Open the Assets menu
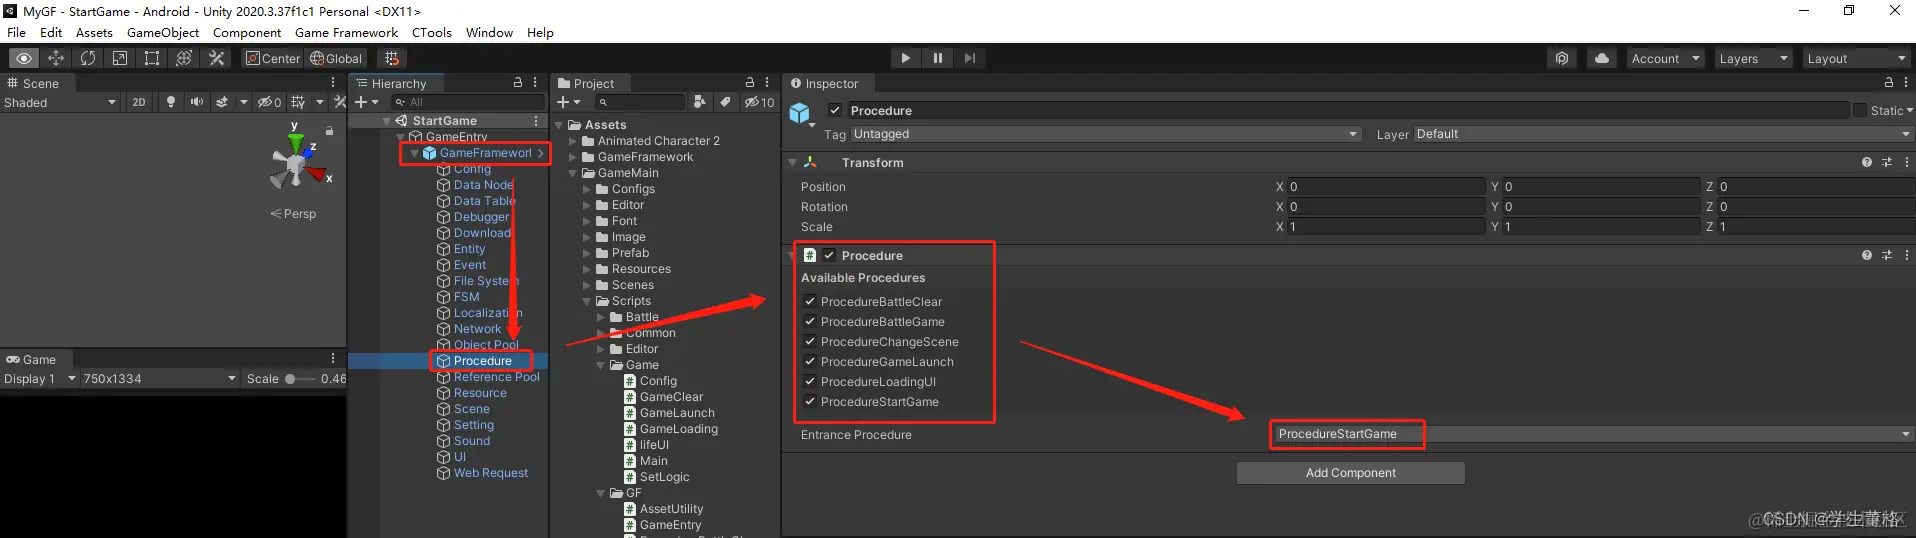Viewport: 1916px width, 538px height. [x=94, y=32]
